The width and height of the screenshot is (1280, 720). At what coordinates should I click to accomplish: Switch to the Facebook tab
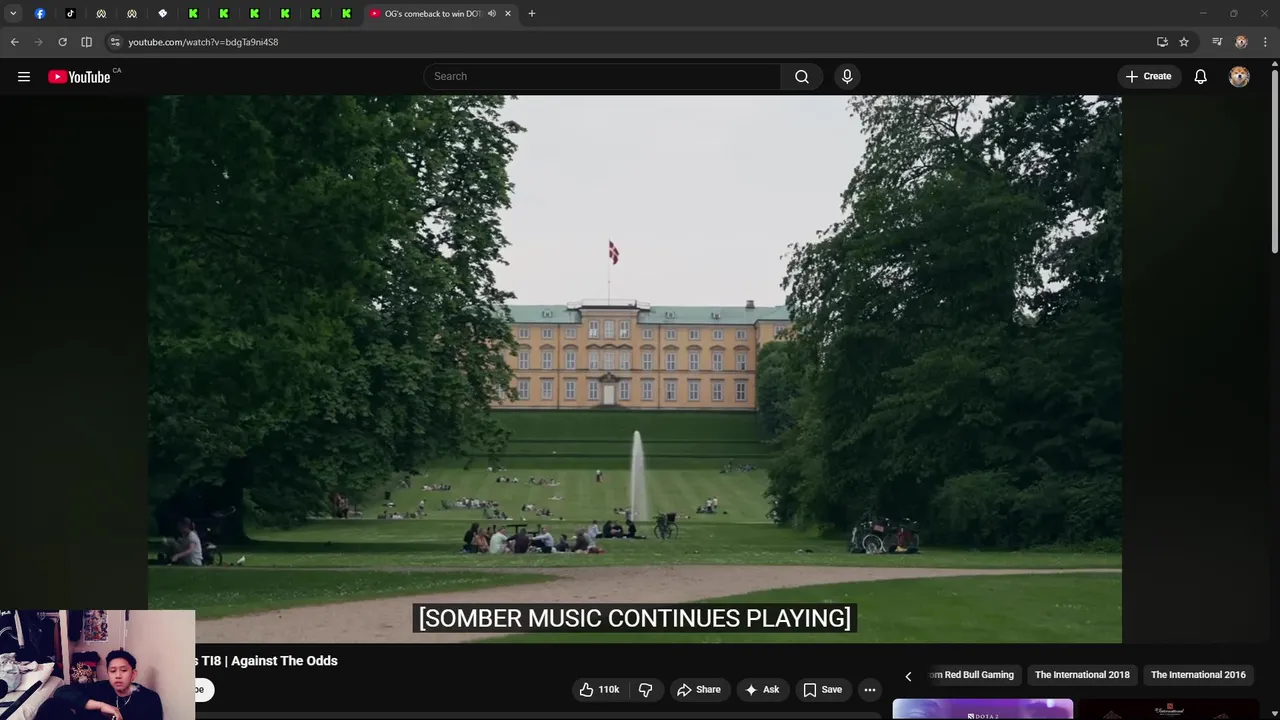pos(40,14)
